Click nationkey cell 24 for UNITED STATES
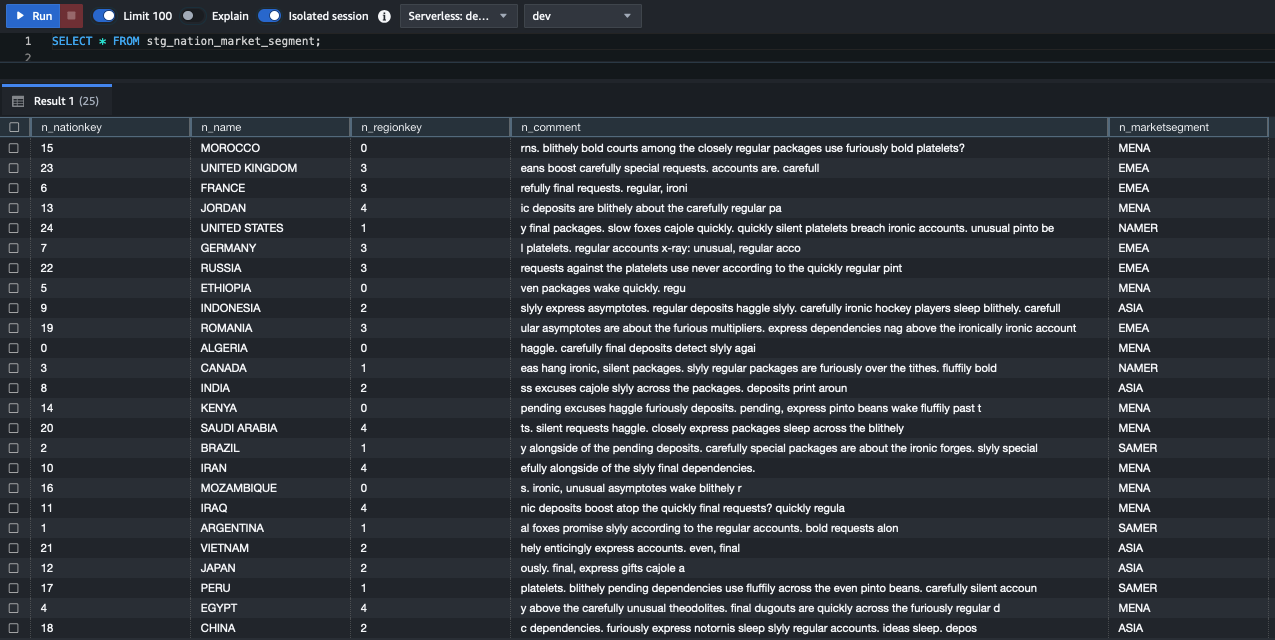 click(110, 228)
